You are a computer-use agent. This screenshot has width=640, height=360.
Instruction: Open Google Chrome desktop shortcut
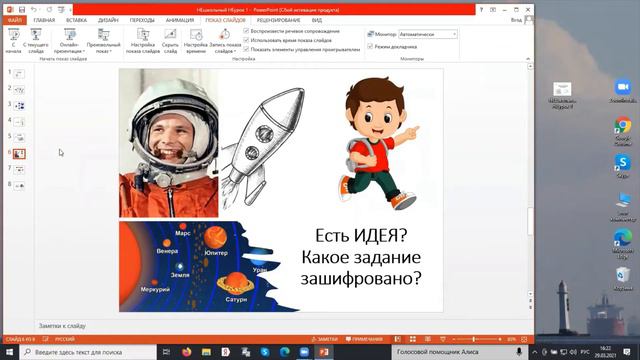tap(623, 131)
